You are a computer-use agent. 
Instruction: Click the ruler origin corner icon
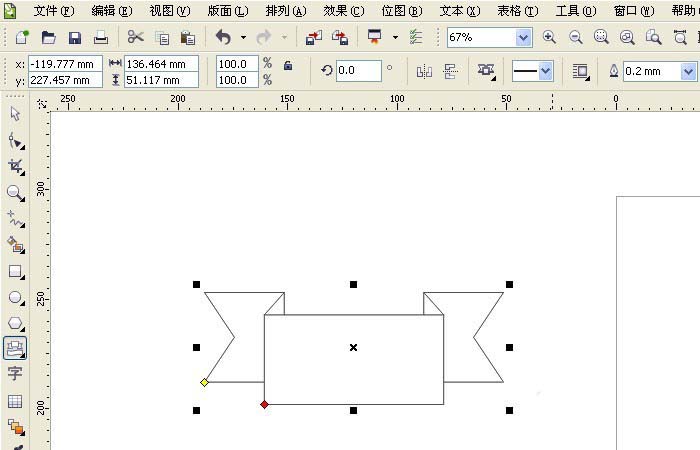pos(42,104)
